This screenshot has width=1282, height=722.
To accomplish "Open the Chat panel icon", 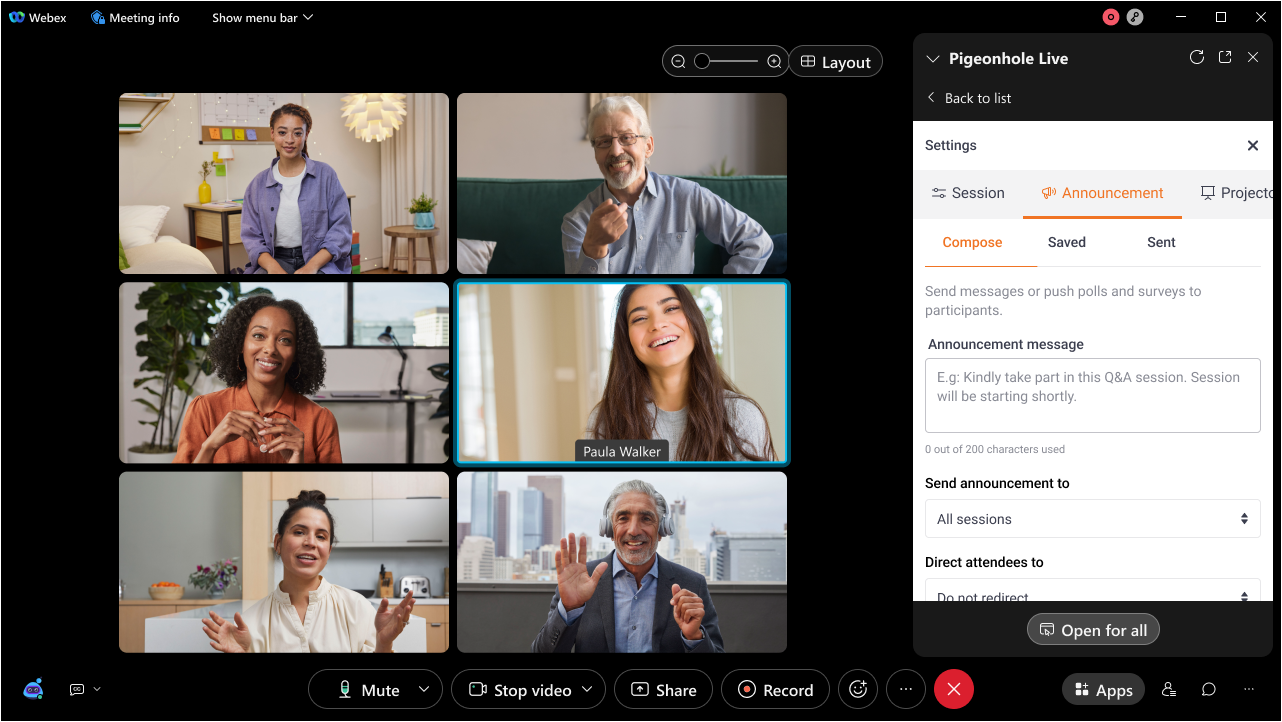I will (1208, 689).
